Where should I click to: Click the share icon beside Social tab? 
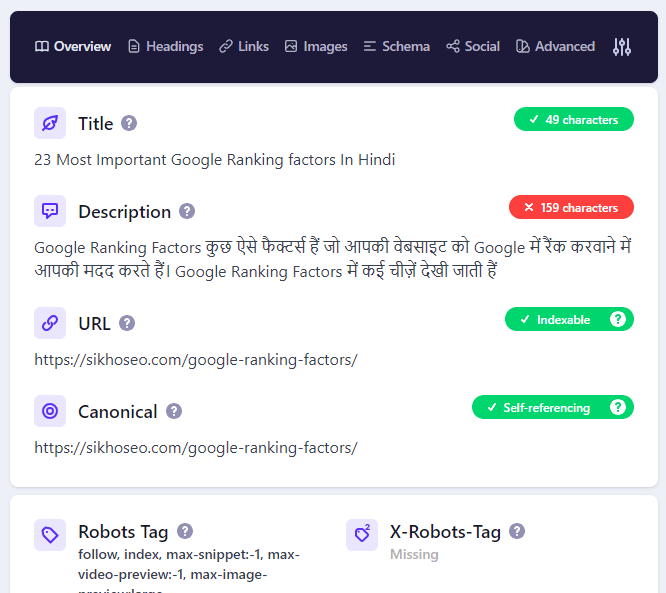453,46
